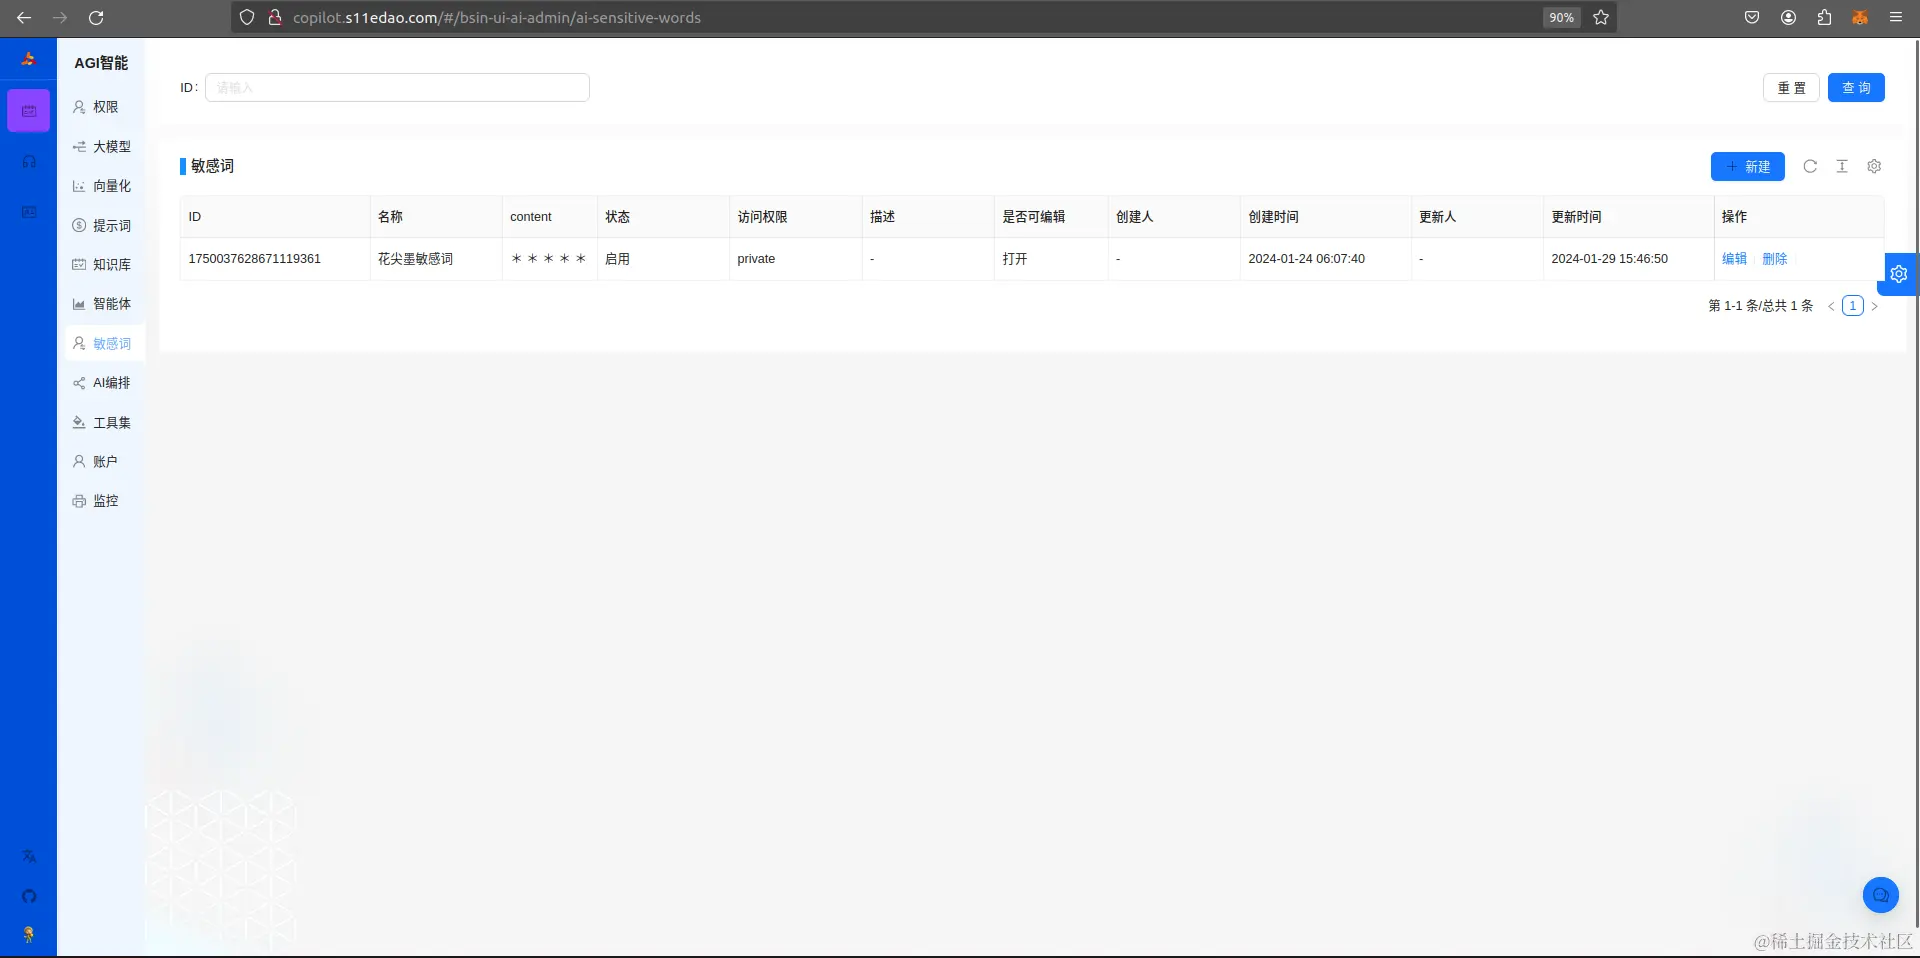Open the Firefox account icon

coord(1788,17)
